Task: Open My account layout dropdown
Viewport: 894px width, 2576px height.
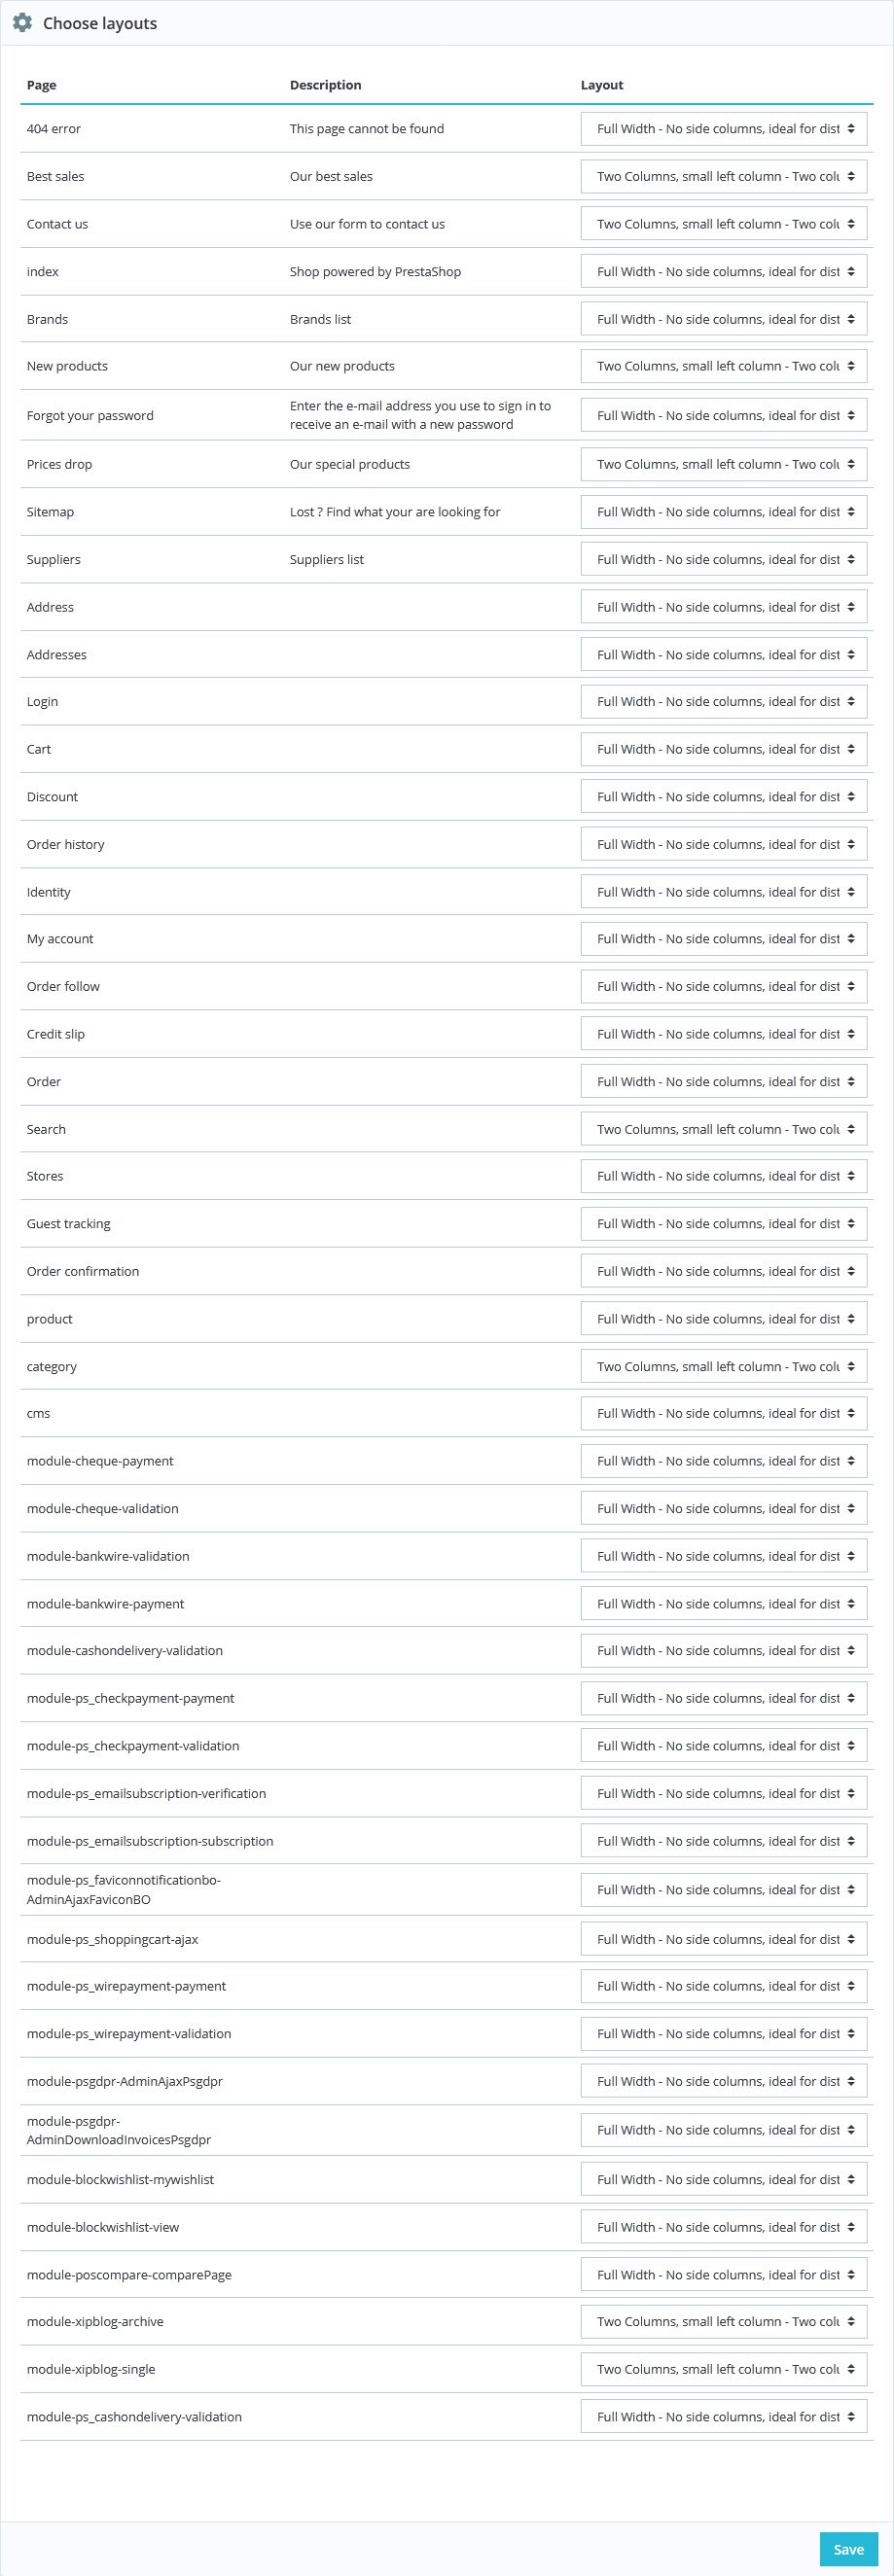Action: click(x=723, y=939)
